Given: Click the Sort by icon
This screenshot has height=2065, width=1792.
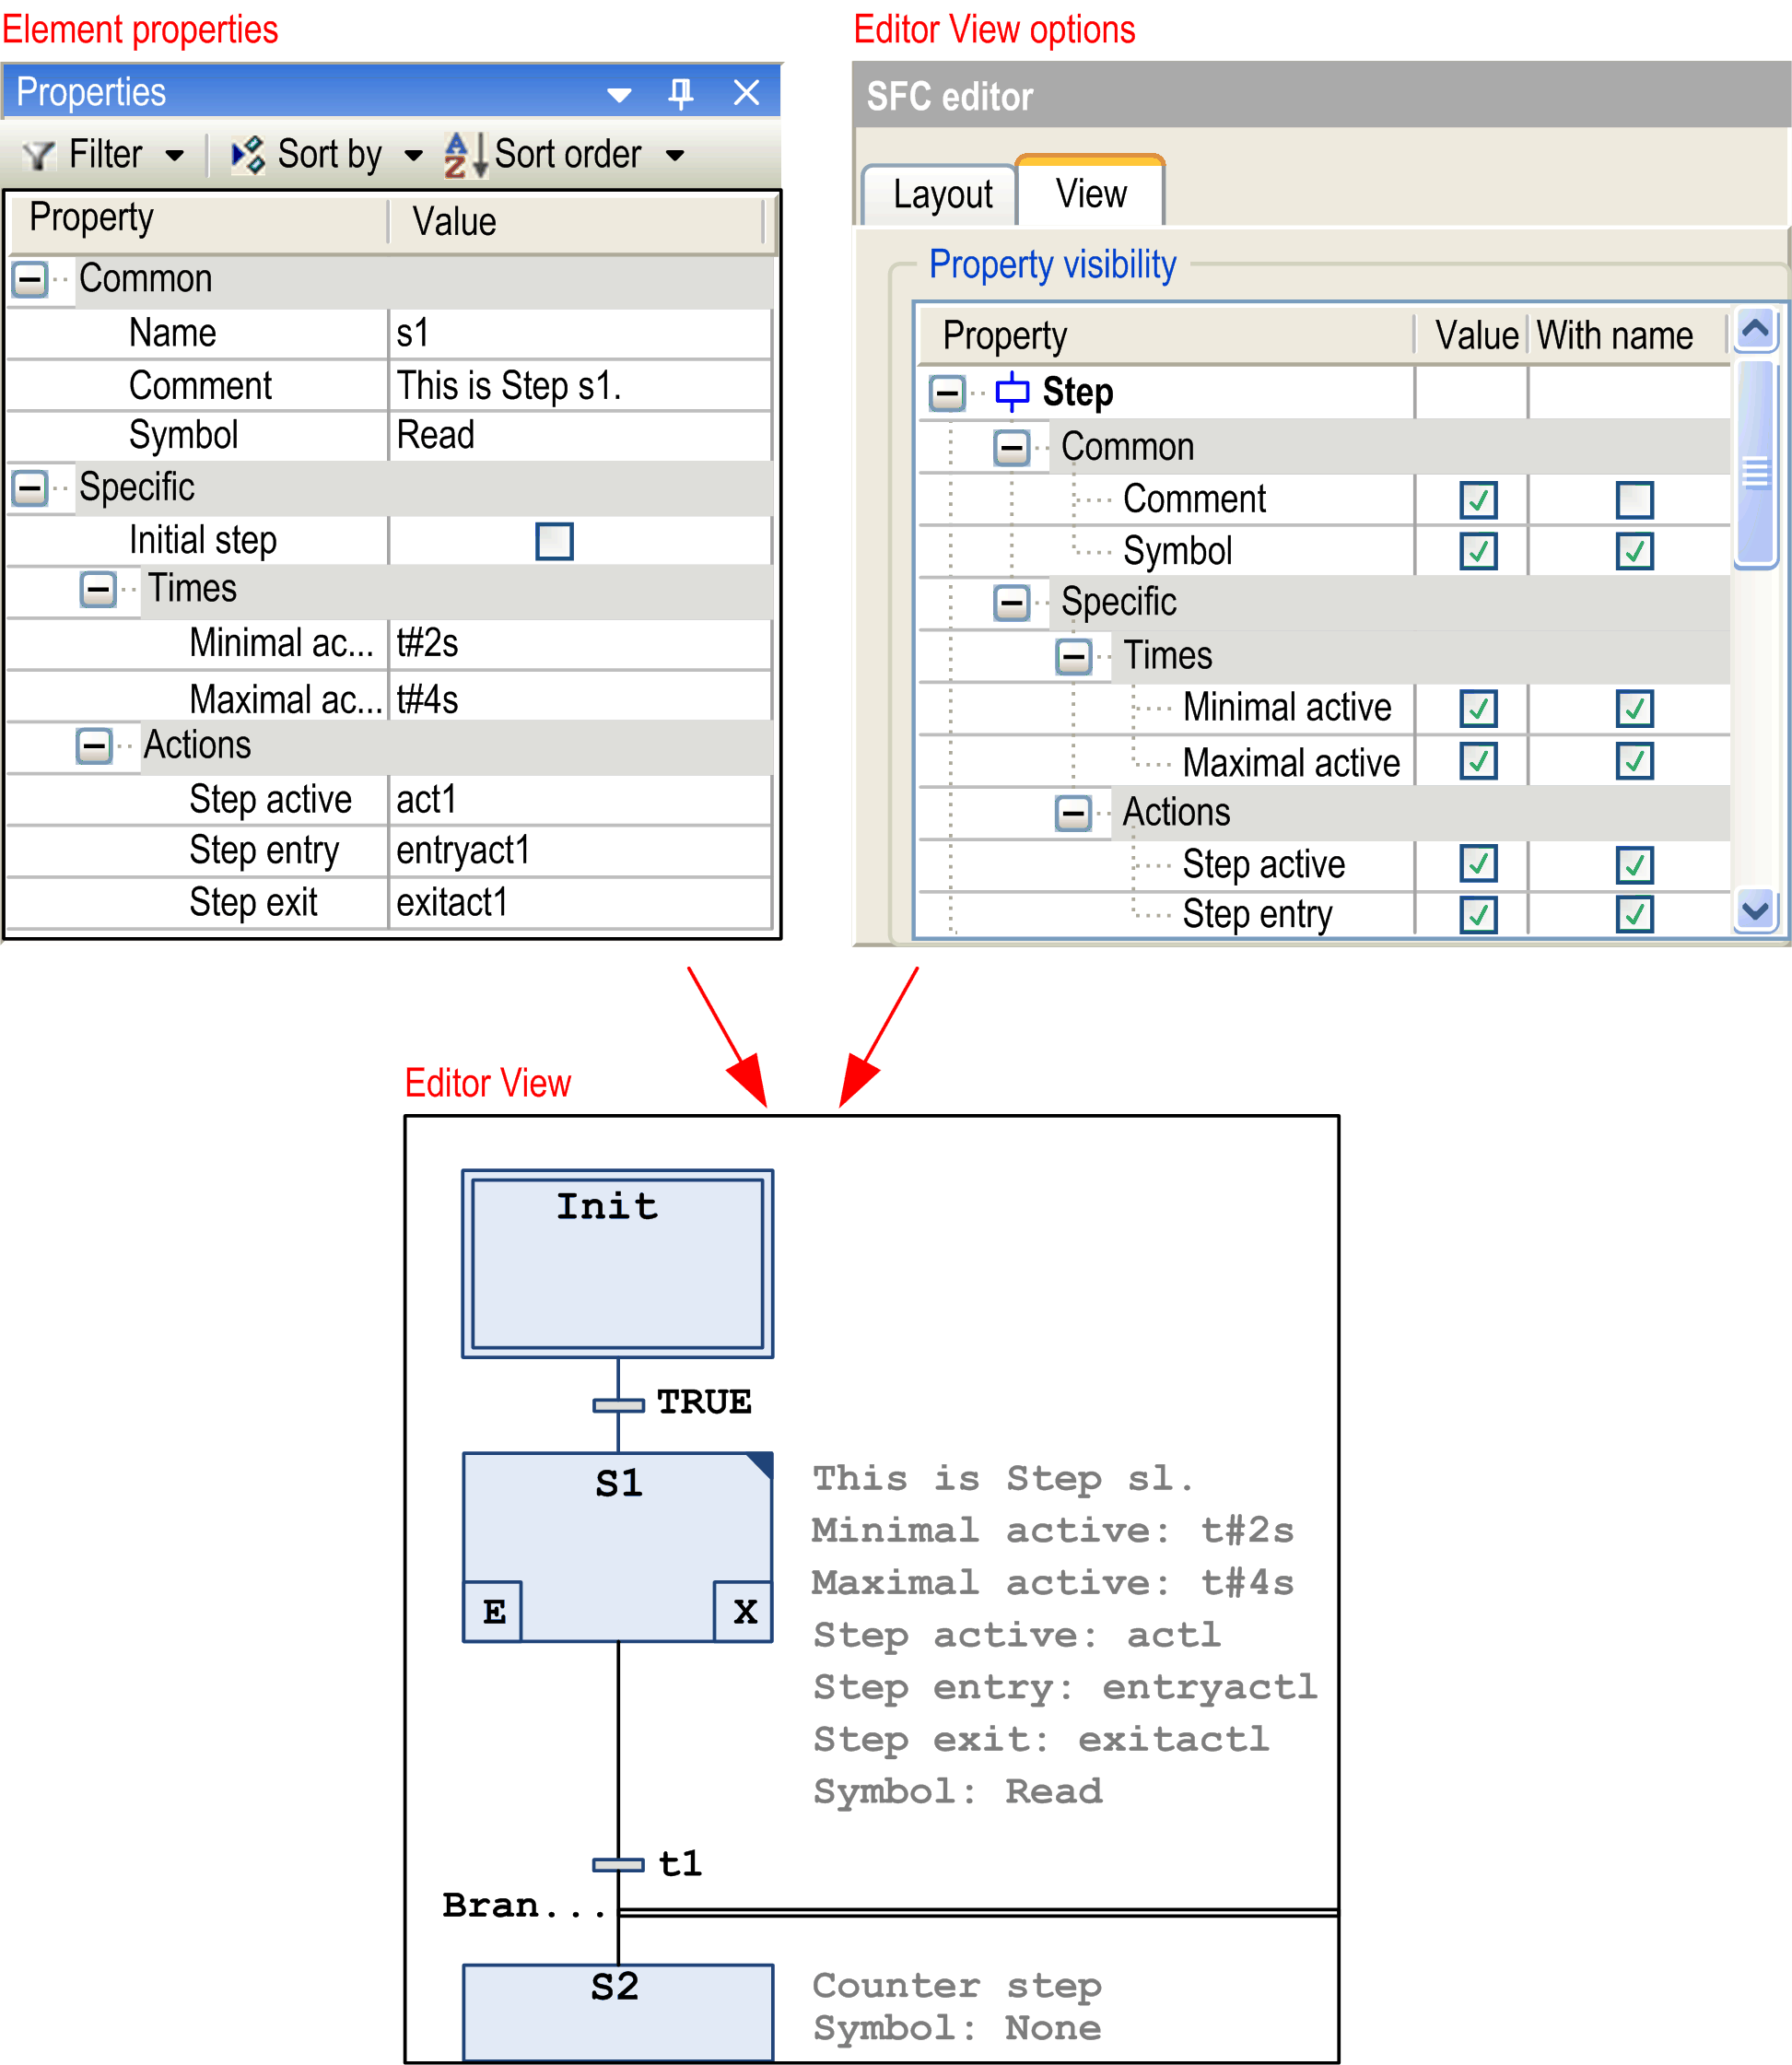Looking at the screenshot, I should [x=248, y=155].
